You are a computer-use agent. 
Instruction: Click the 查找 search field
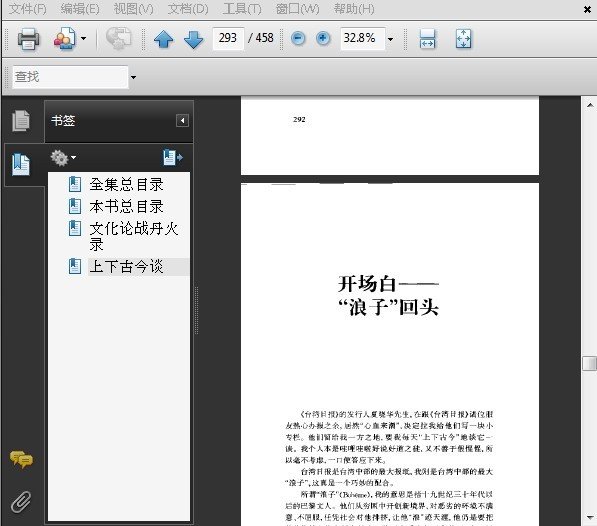pyautogui.click(x=70, y=77)
